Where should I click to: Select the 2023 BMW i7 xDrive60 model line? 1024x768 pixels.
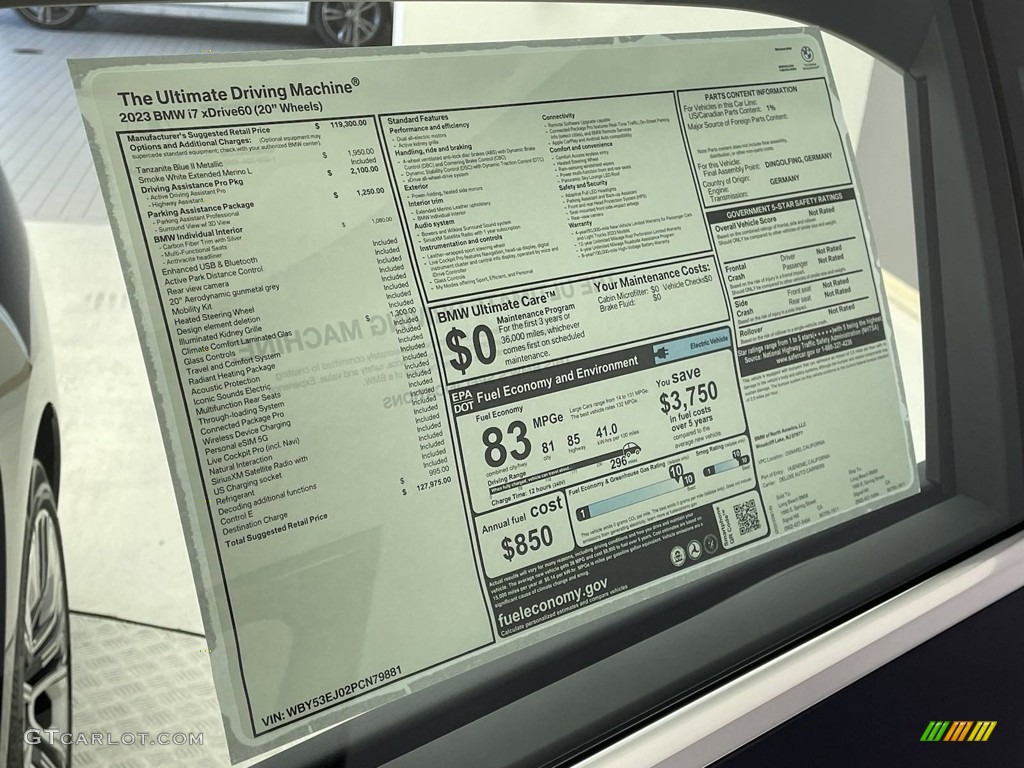click(221, 112)
